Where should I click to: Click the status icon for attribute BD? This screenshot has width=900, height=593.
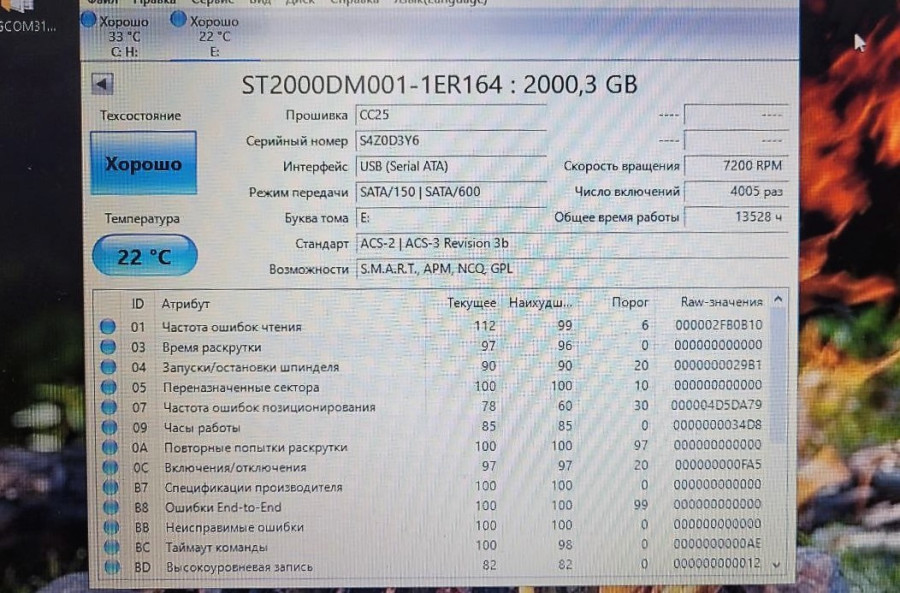click(112, 567)
